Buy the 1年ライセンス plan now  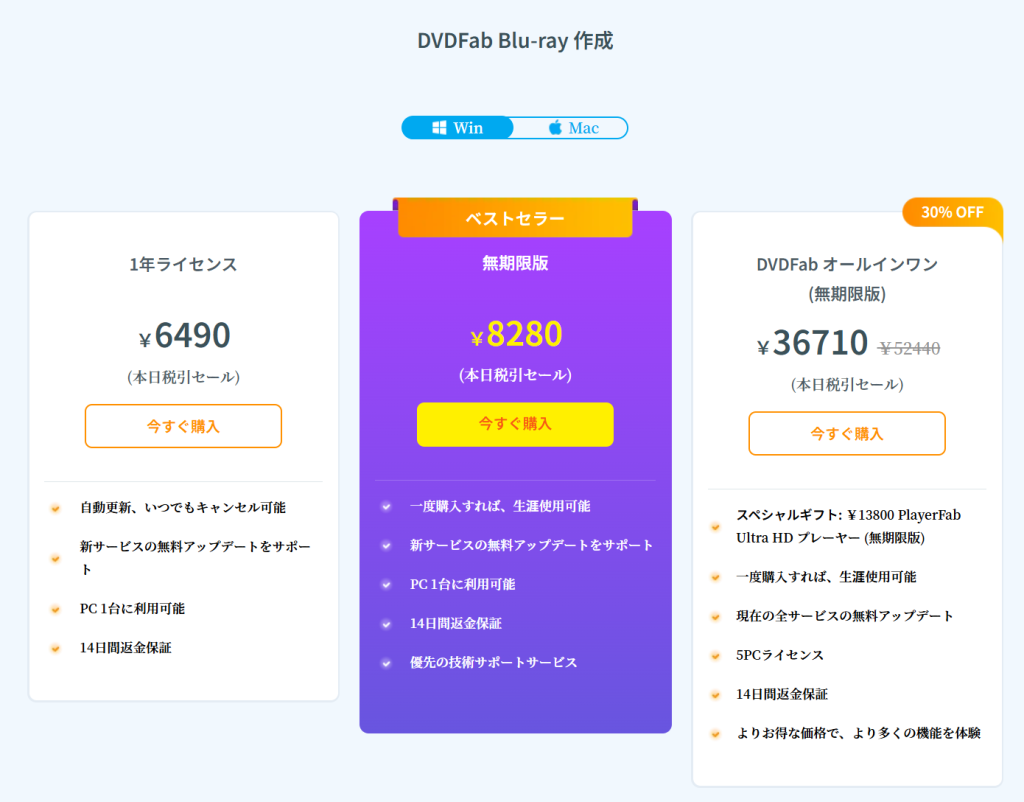[184, 426]
